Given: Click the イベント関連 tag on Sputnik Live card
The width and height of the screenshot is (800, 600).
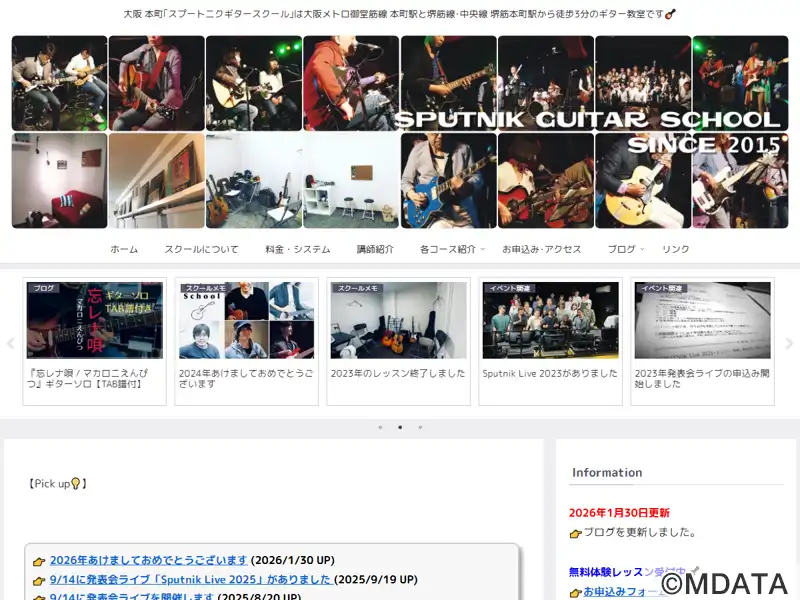Looking at the screenshot, I should [510, 288].
